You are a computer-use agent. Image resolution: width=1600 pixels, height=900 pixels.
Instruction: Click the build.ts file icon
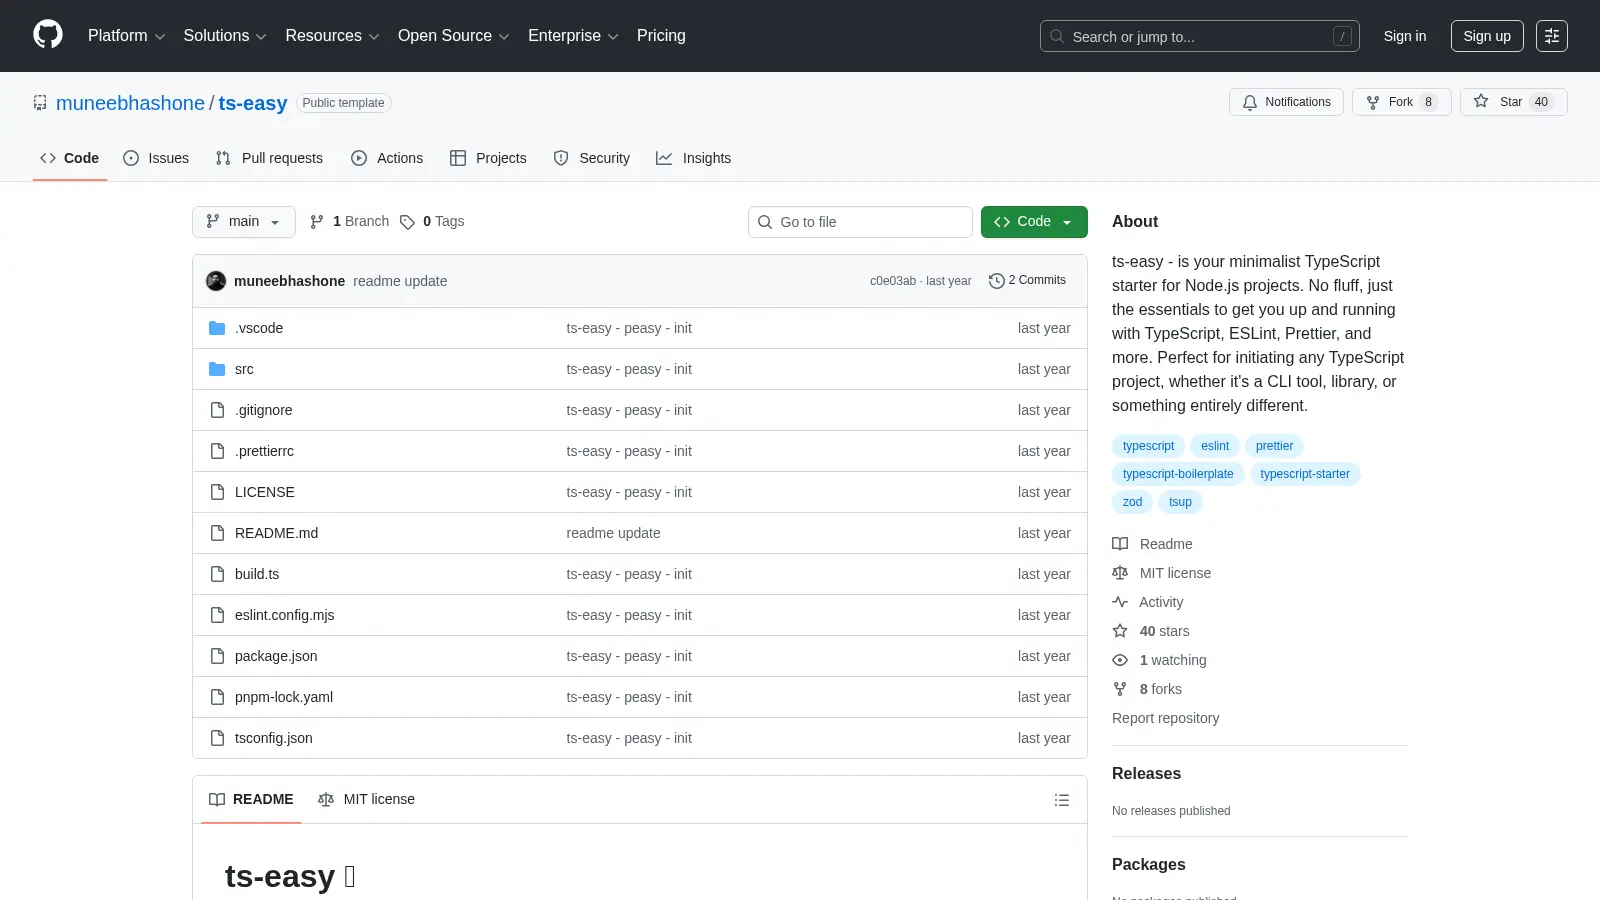tap(217, 574)
